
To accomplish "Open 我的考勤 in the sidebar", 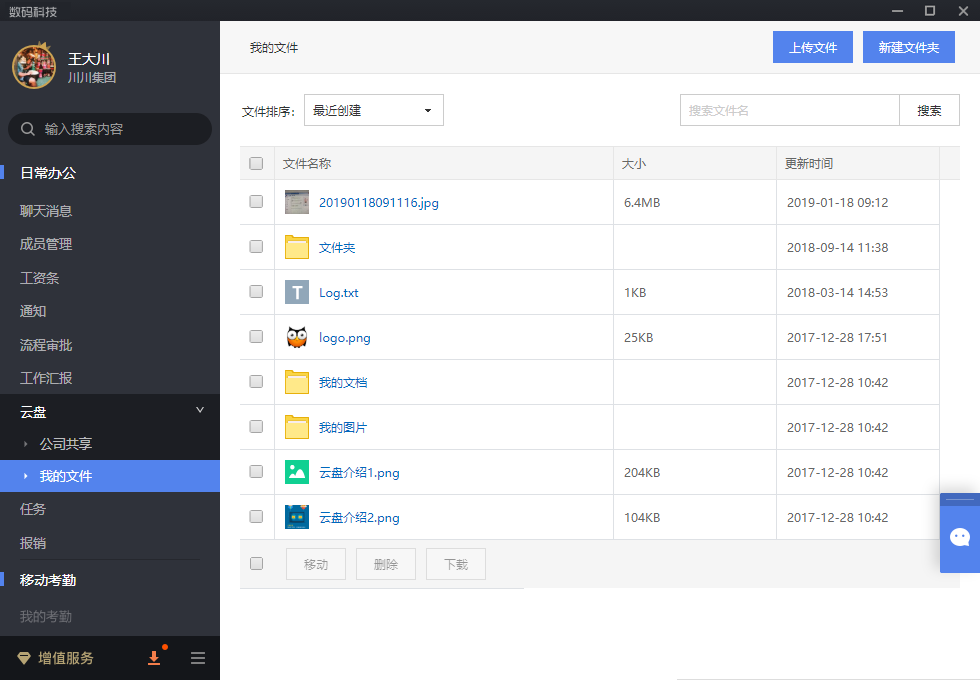I will coord(46,617).
